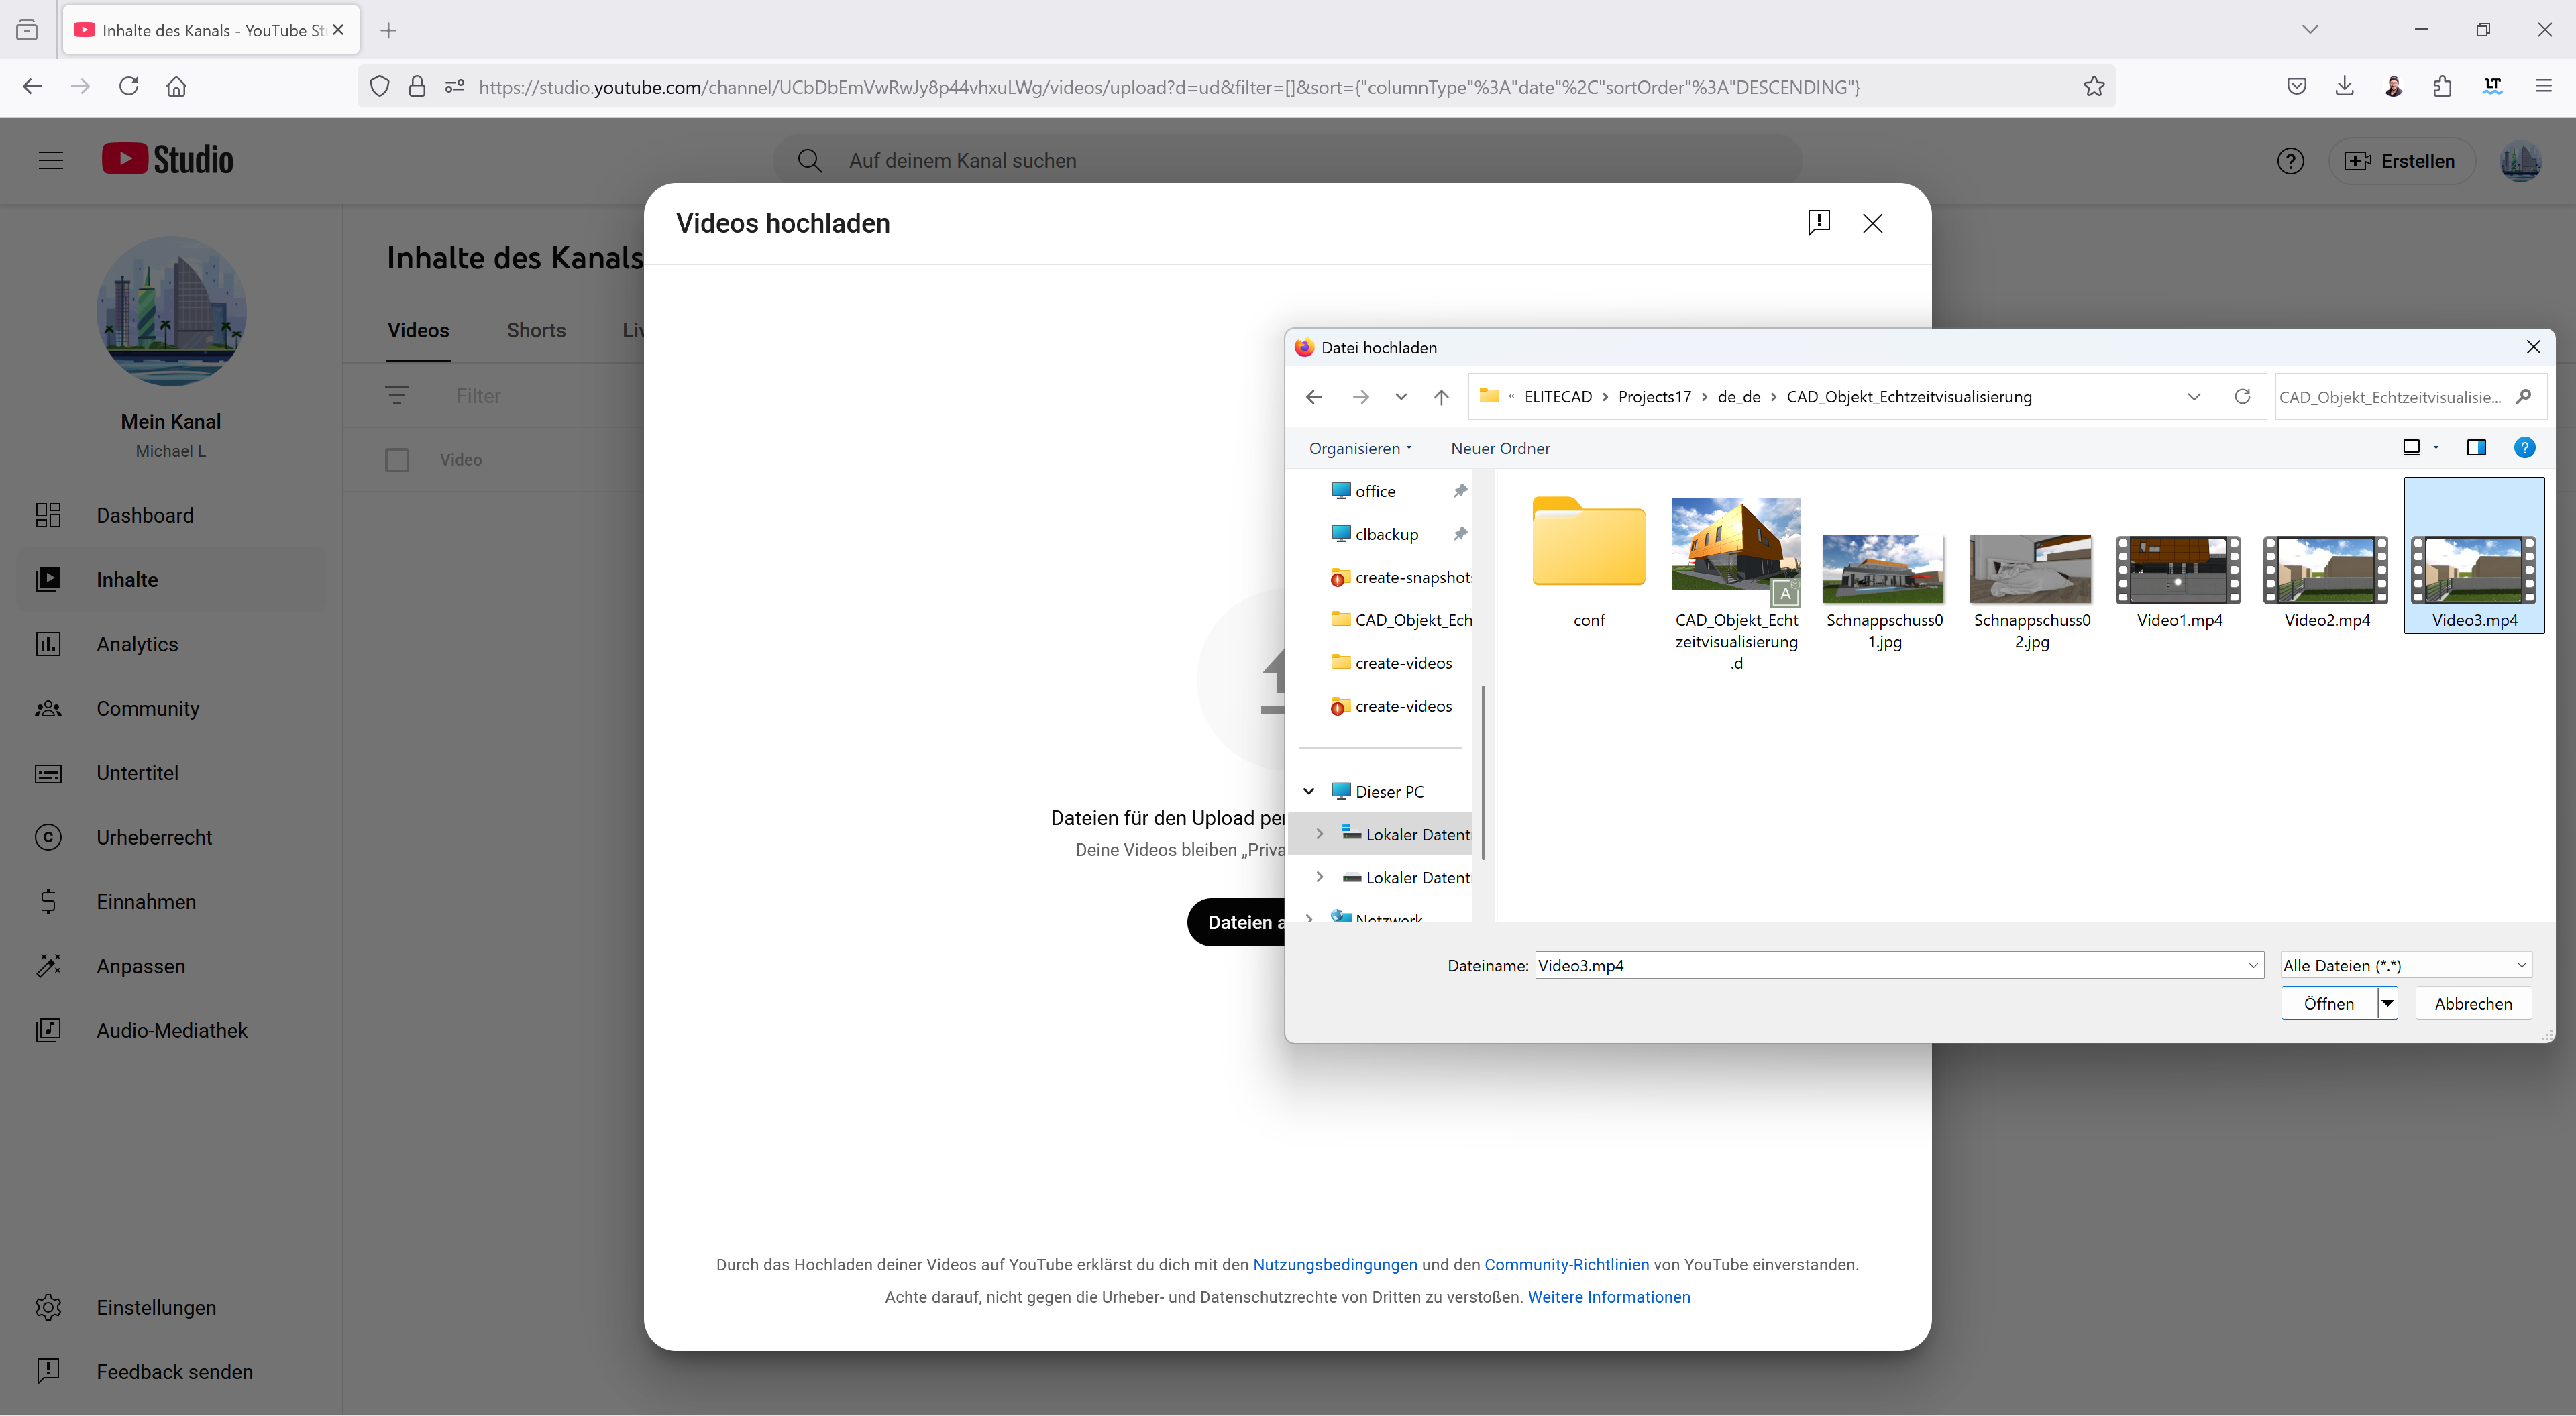The height and width of the screenshot is (1416, 2576).
Task: Toggle the preview pane in file dialog
Action: point(2476,448)
